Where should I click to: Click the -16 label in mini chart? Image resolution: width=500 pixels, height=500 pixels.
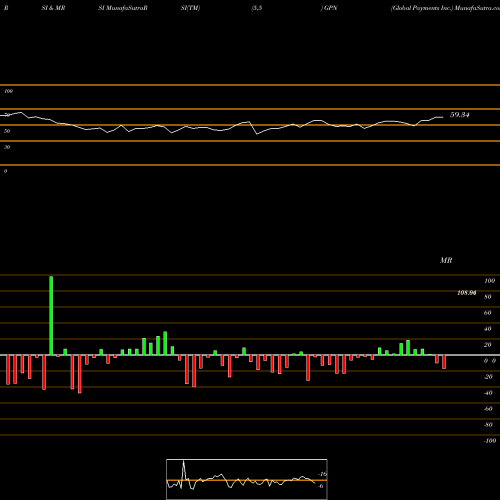322,474
